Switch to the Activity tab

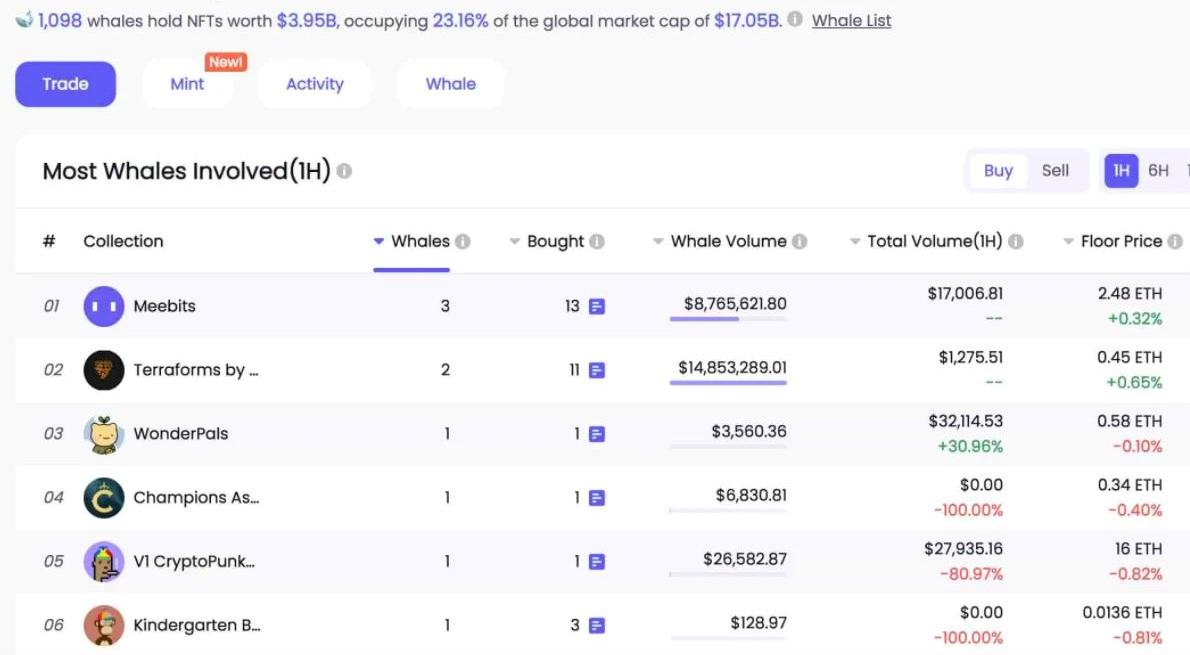click(314, 84)
